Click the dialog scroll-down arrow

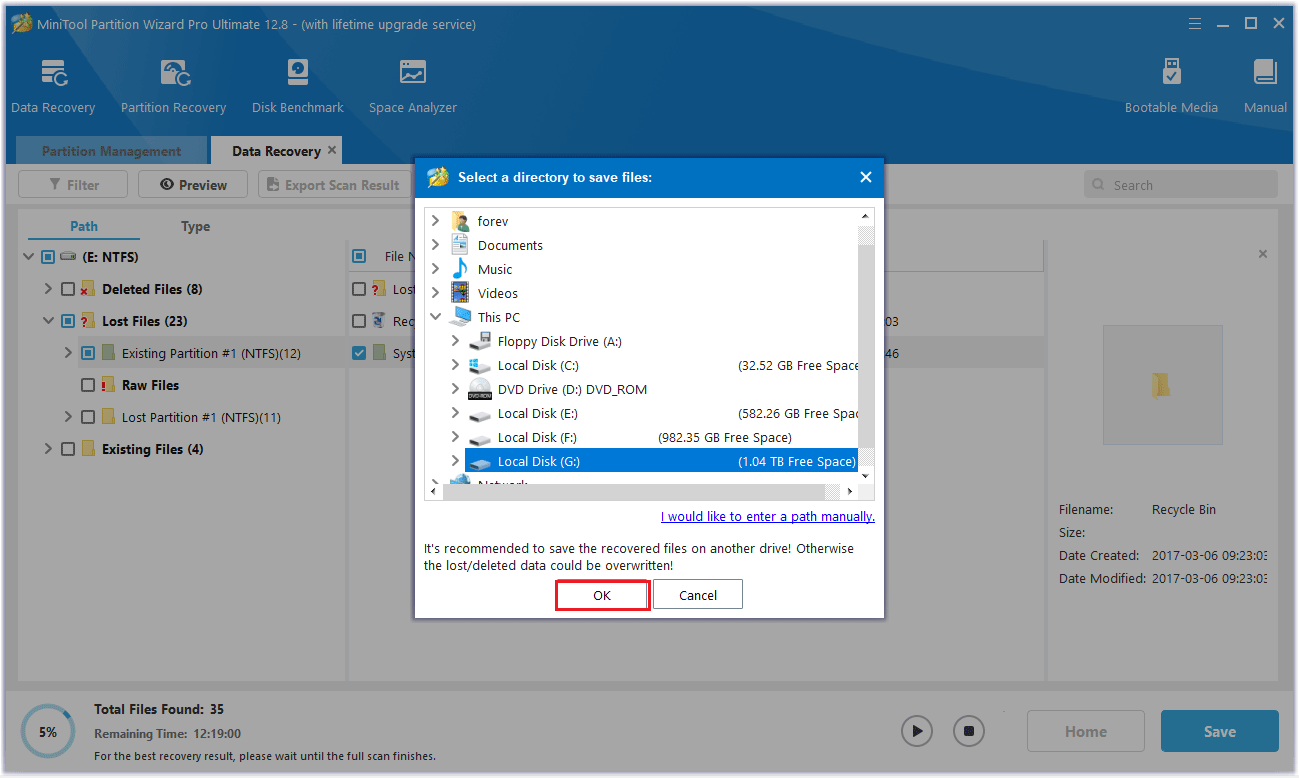pyautogui.click(x=866, y=475)
